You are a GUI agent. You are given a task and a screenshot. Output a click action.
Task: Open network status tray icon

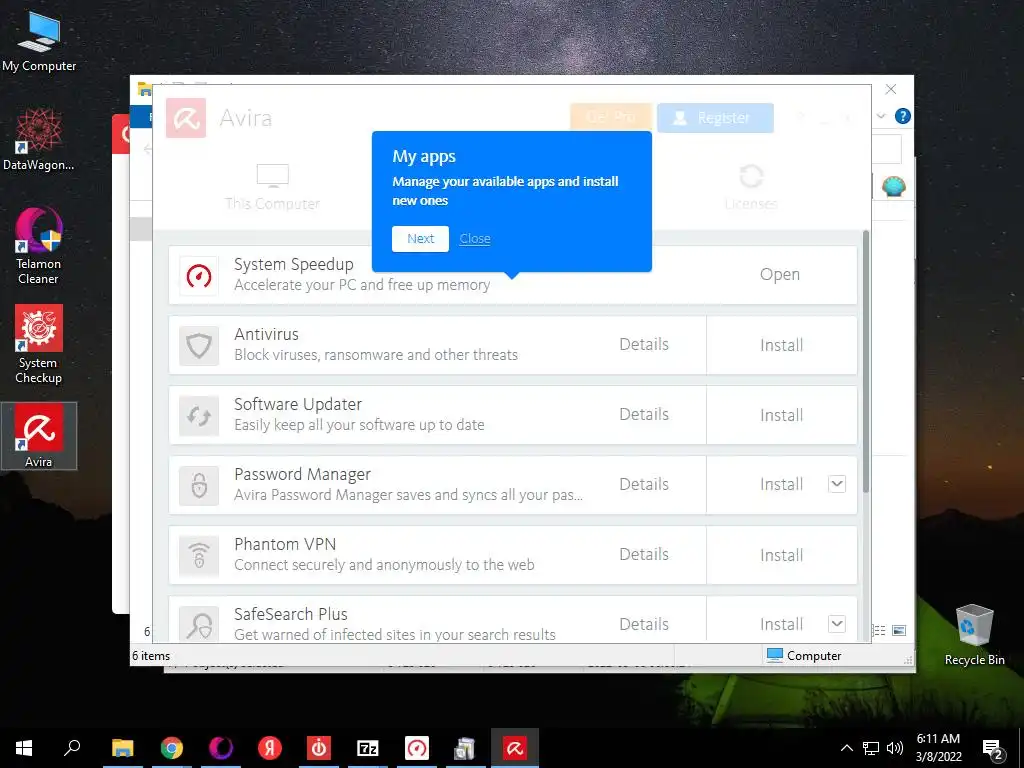click(871, 748)
